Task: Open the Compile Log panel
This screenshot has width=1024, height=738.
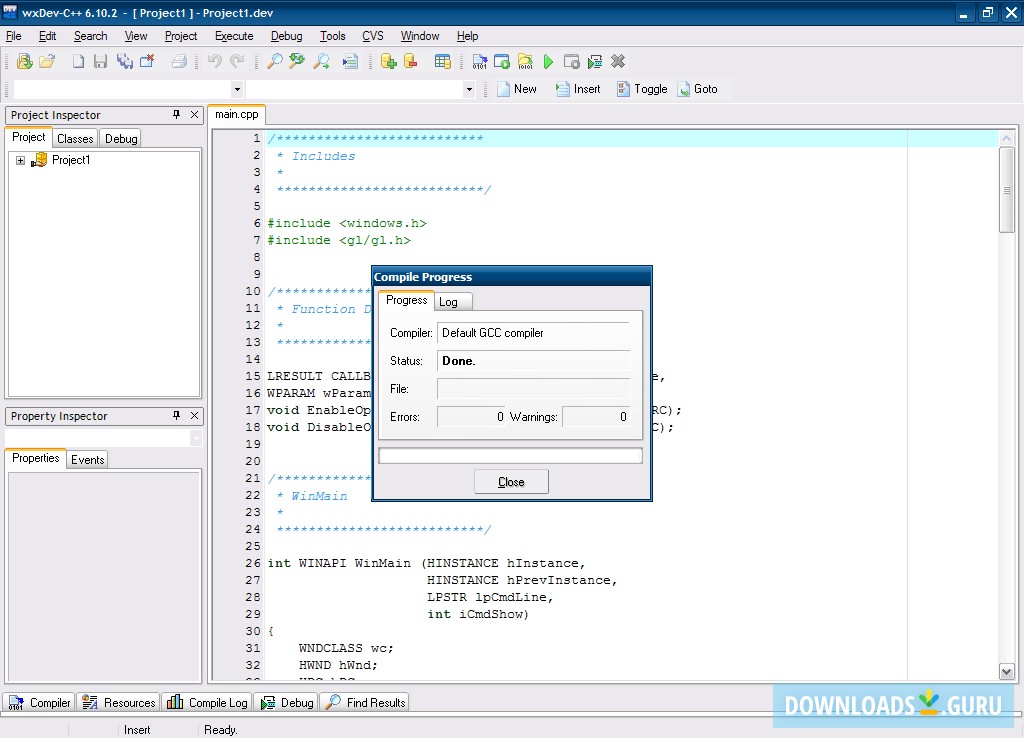Action: (x=206, y=702)
